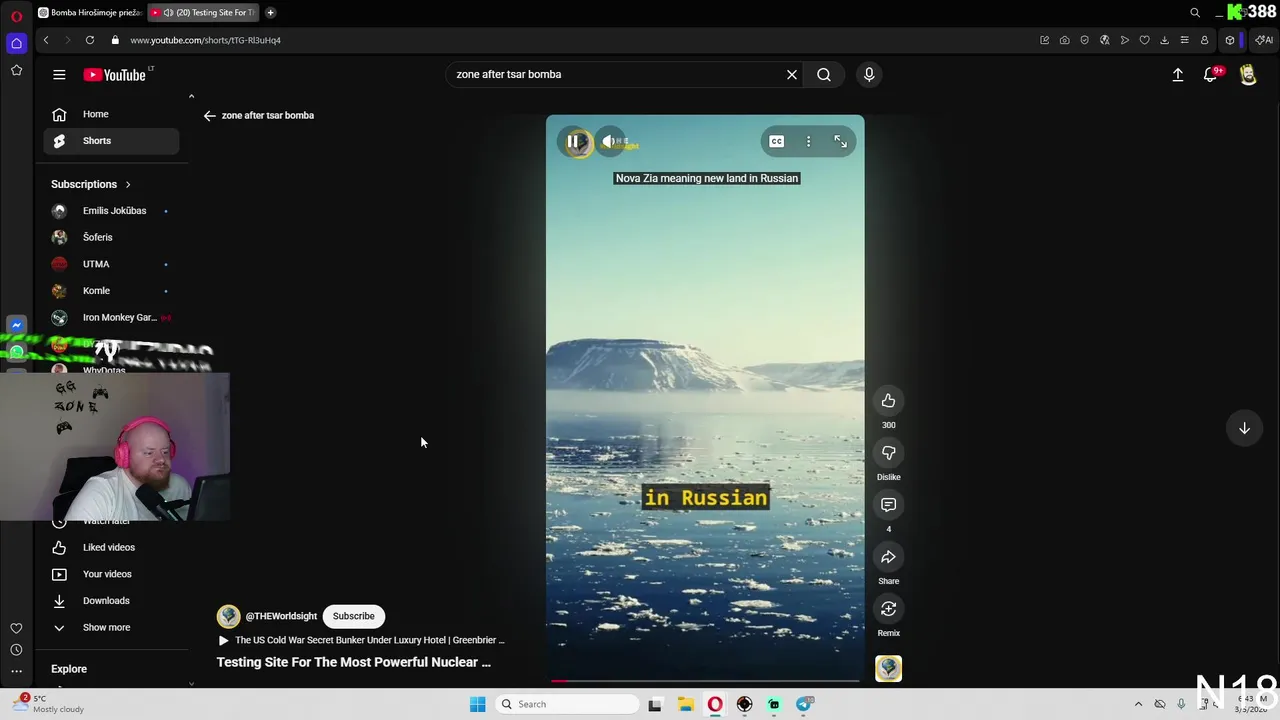
Task: Focus the YouTube search input field
Action: (x=615, y=74)
